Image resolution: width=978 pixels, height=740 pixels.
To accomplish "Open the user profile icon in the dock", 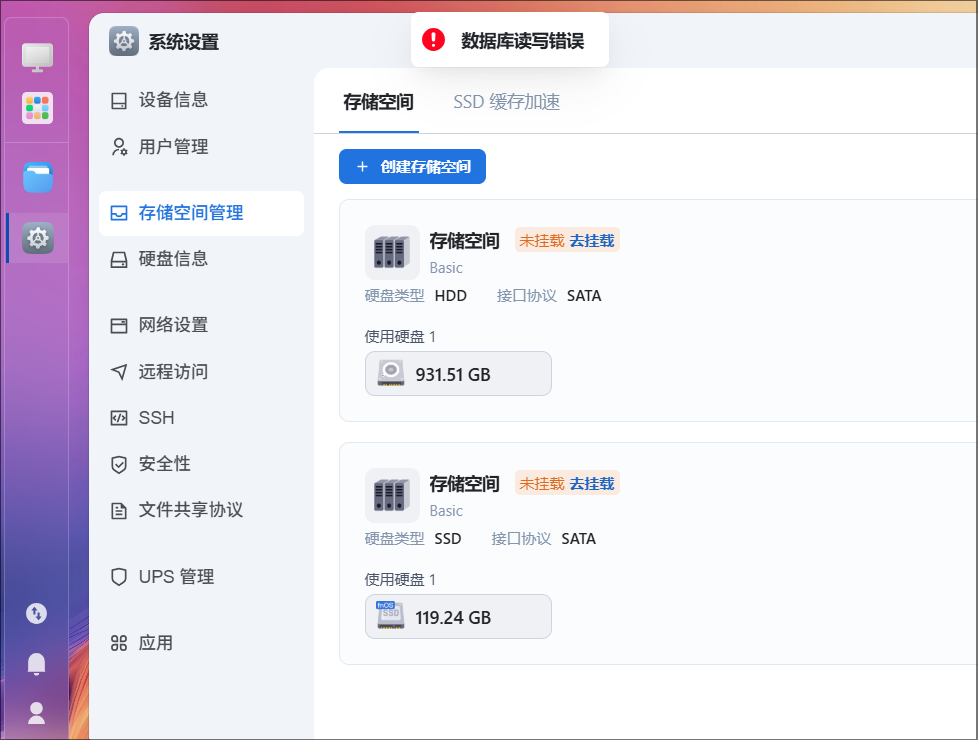I will [x=36, y=713].
